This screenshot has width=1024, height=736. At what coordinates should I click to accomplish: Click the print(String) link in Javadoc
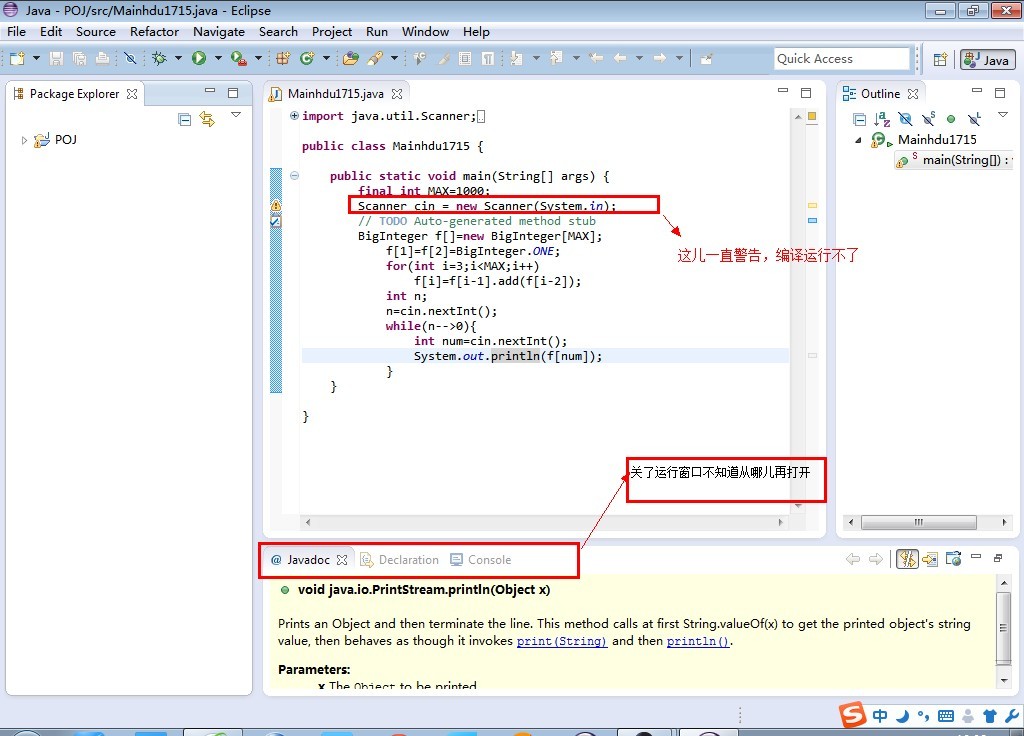562,641
